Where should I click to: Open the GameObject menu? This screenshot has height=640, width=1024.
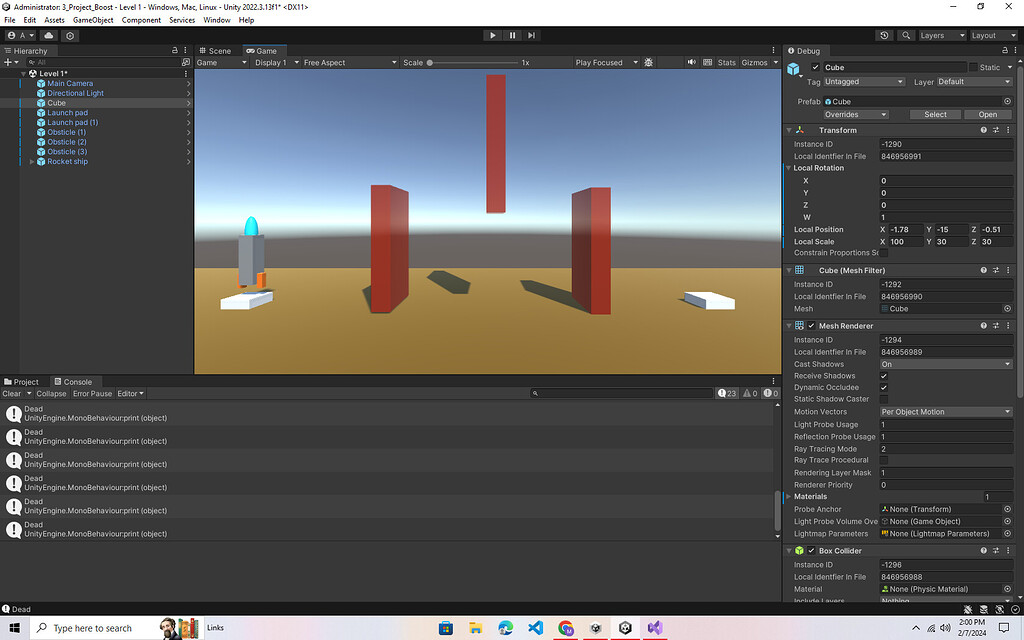pyautogui.click(x=95, y=19)
